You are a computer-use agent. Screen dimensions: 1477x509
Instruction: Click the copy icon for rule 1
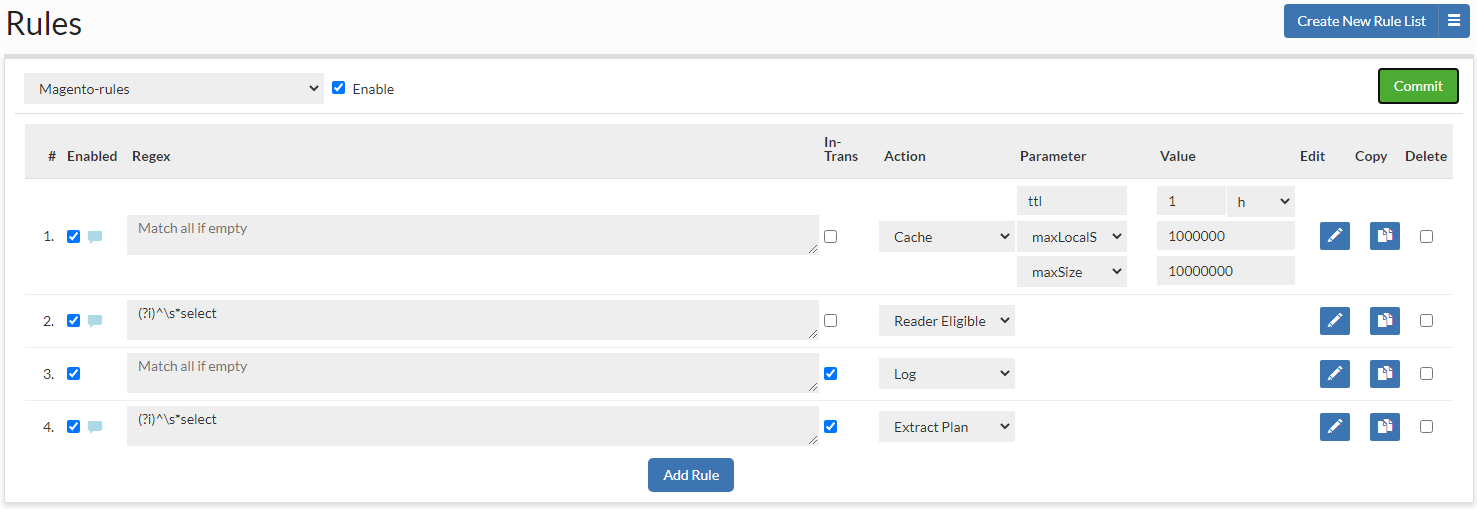click(x=1384, y=236)
